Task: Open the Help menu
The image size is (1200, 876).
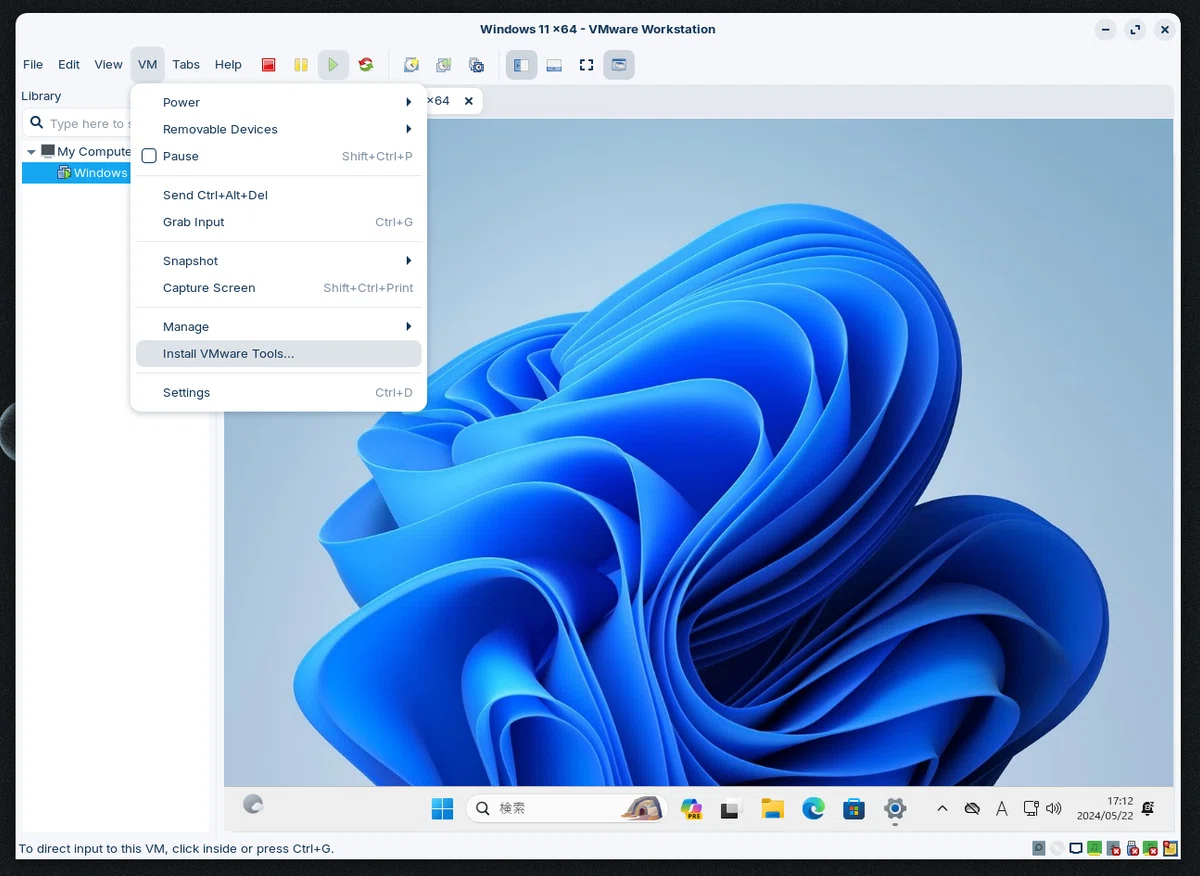Action: (x=228, y=64)
